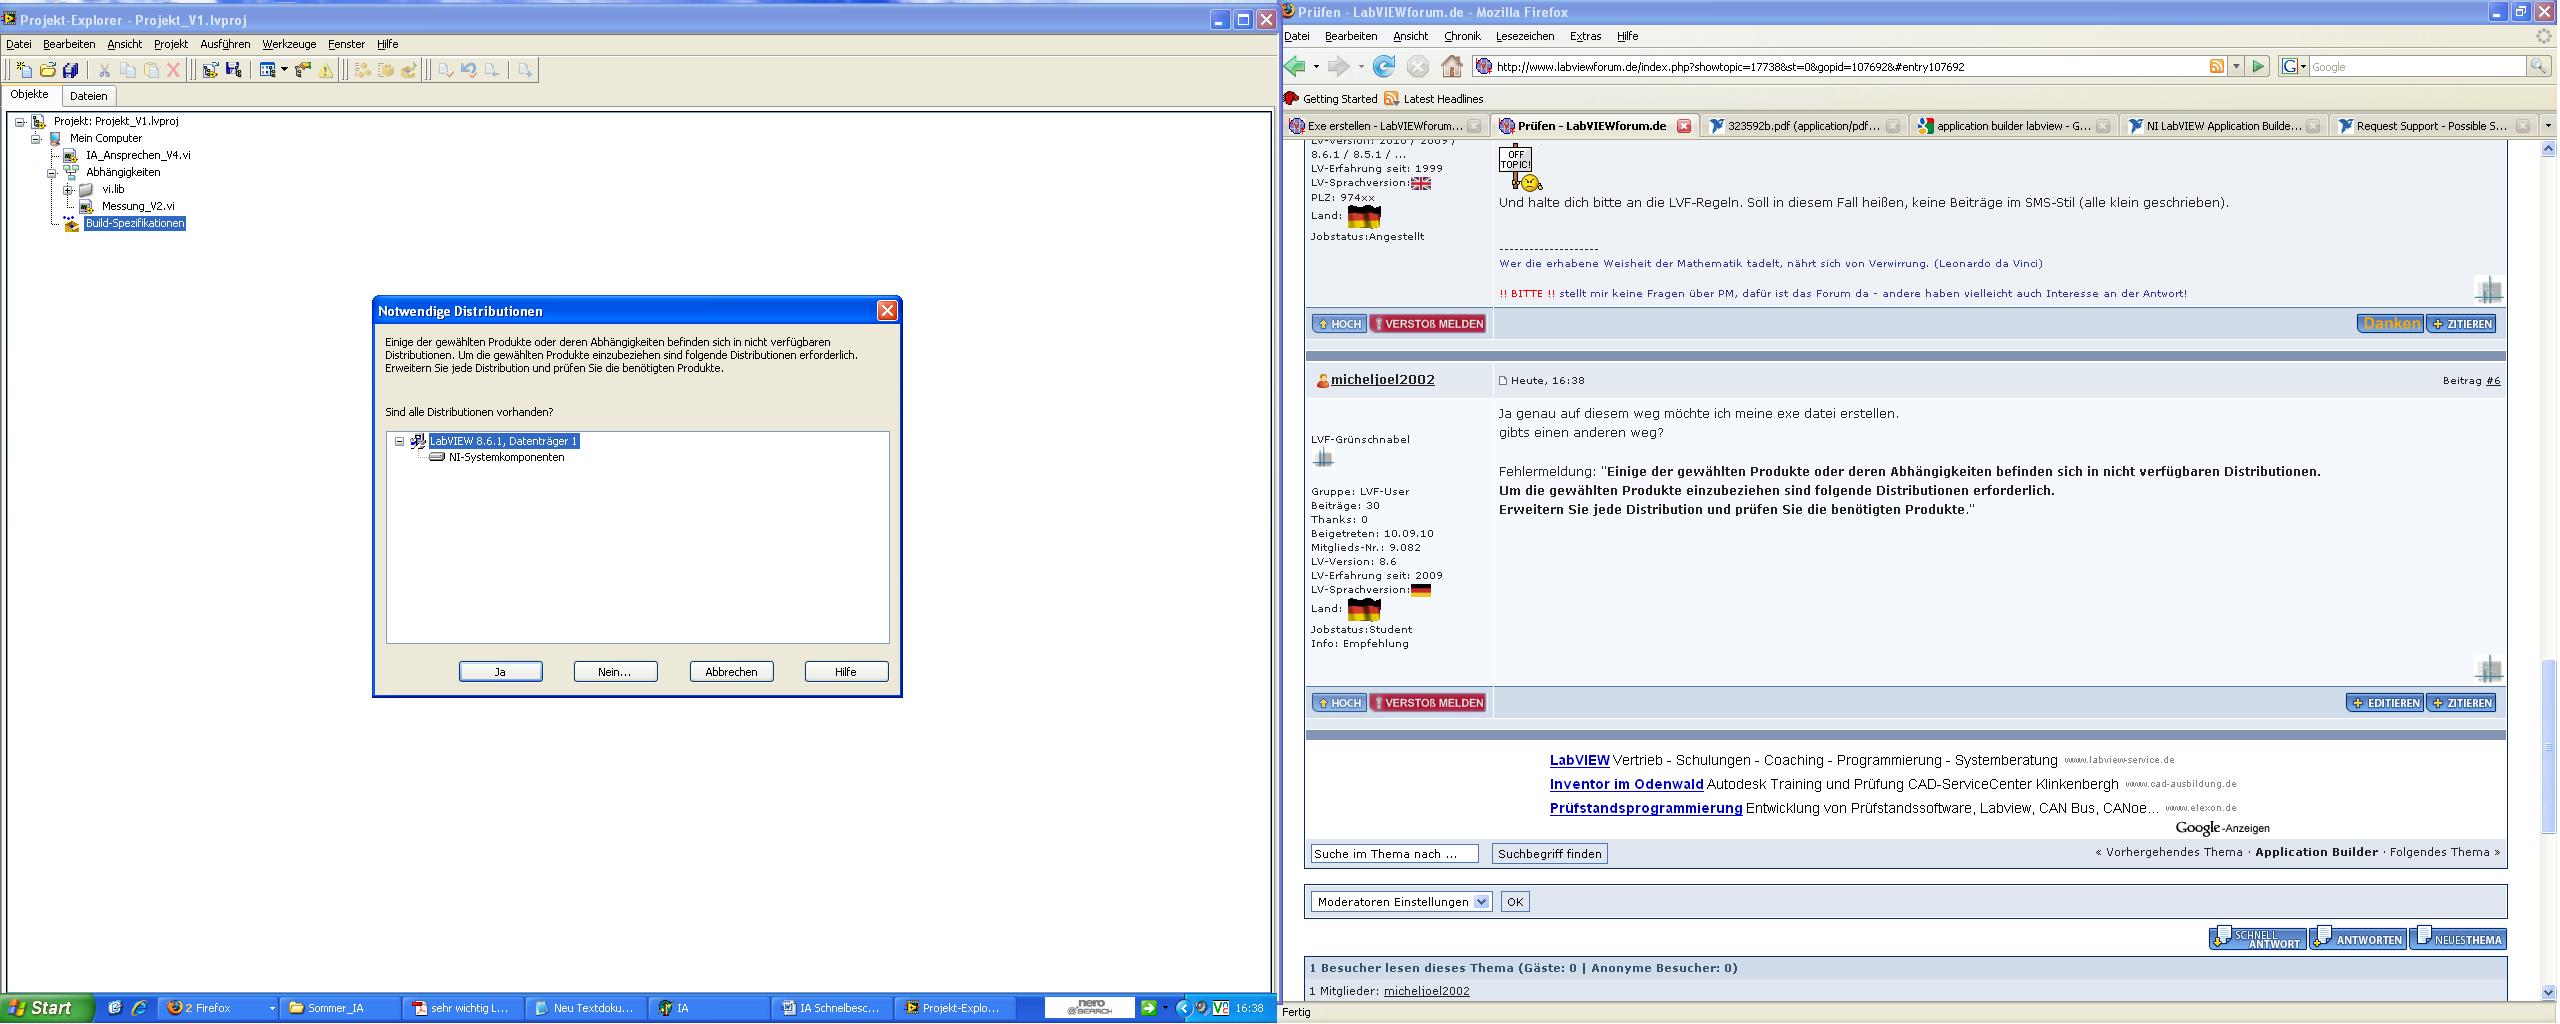Open the Google search engine dropdown
The image size is (2560, 1024).
tap(2294, 67)
